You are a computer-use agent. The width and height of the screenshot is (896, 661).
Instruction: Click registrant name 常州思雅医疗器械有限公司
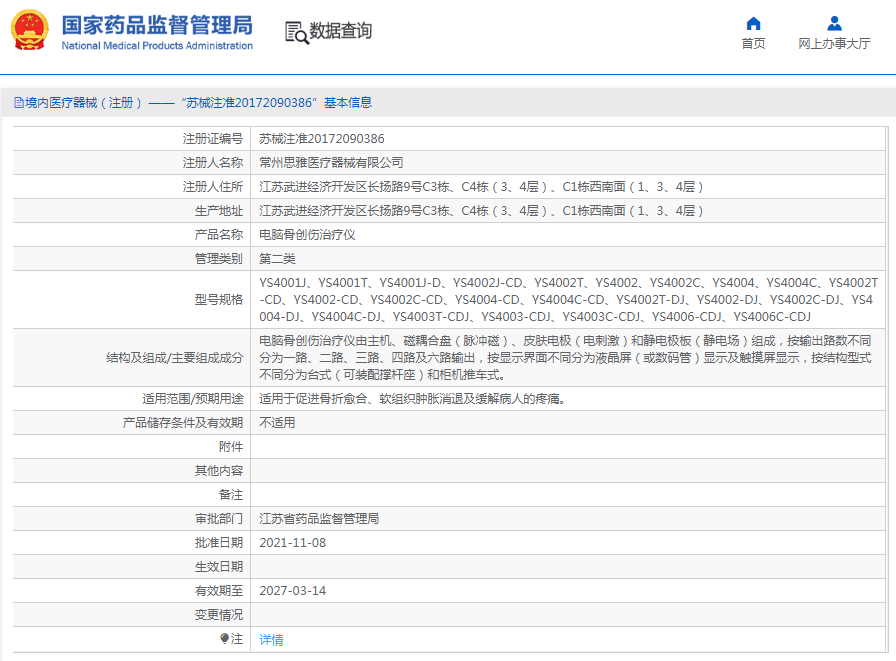pyautogui.click(x=331, y=163)
